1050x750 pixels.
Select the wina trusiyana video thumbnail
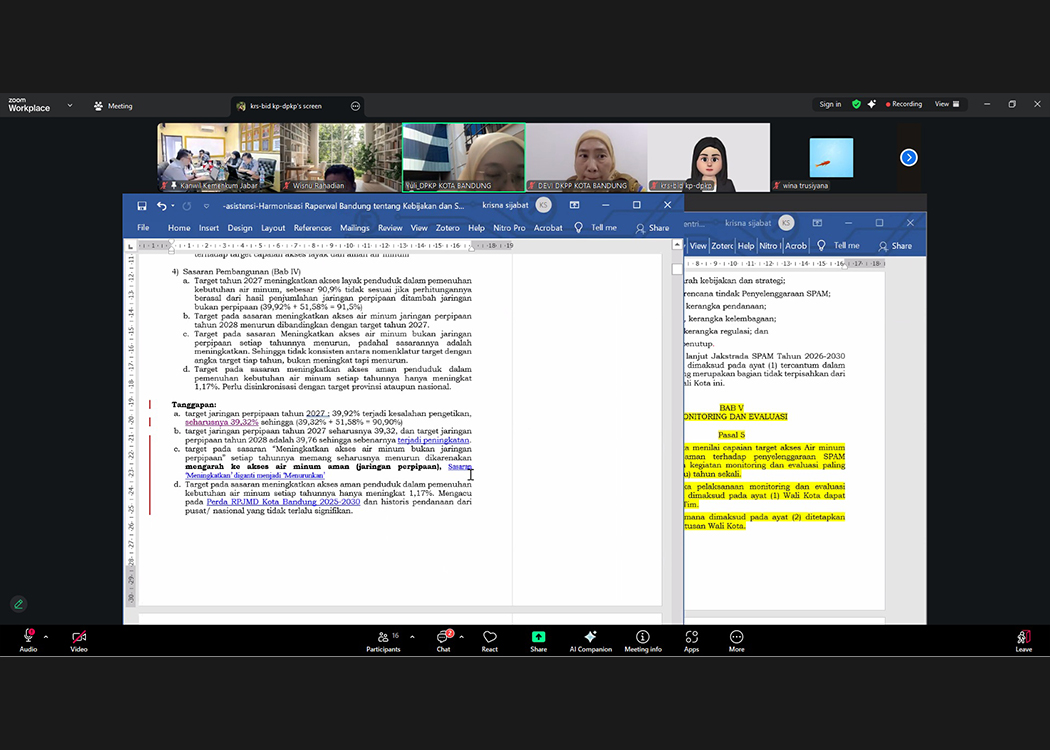click(x=831, y=158)
